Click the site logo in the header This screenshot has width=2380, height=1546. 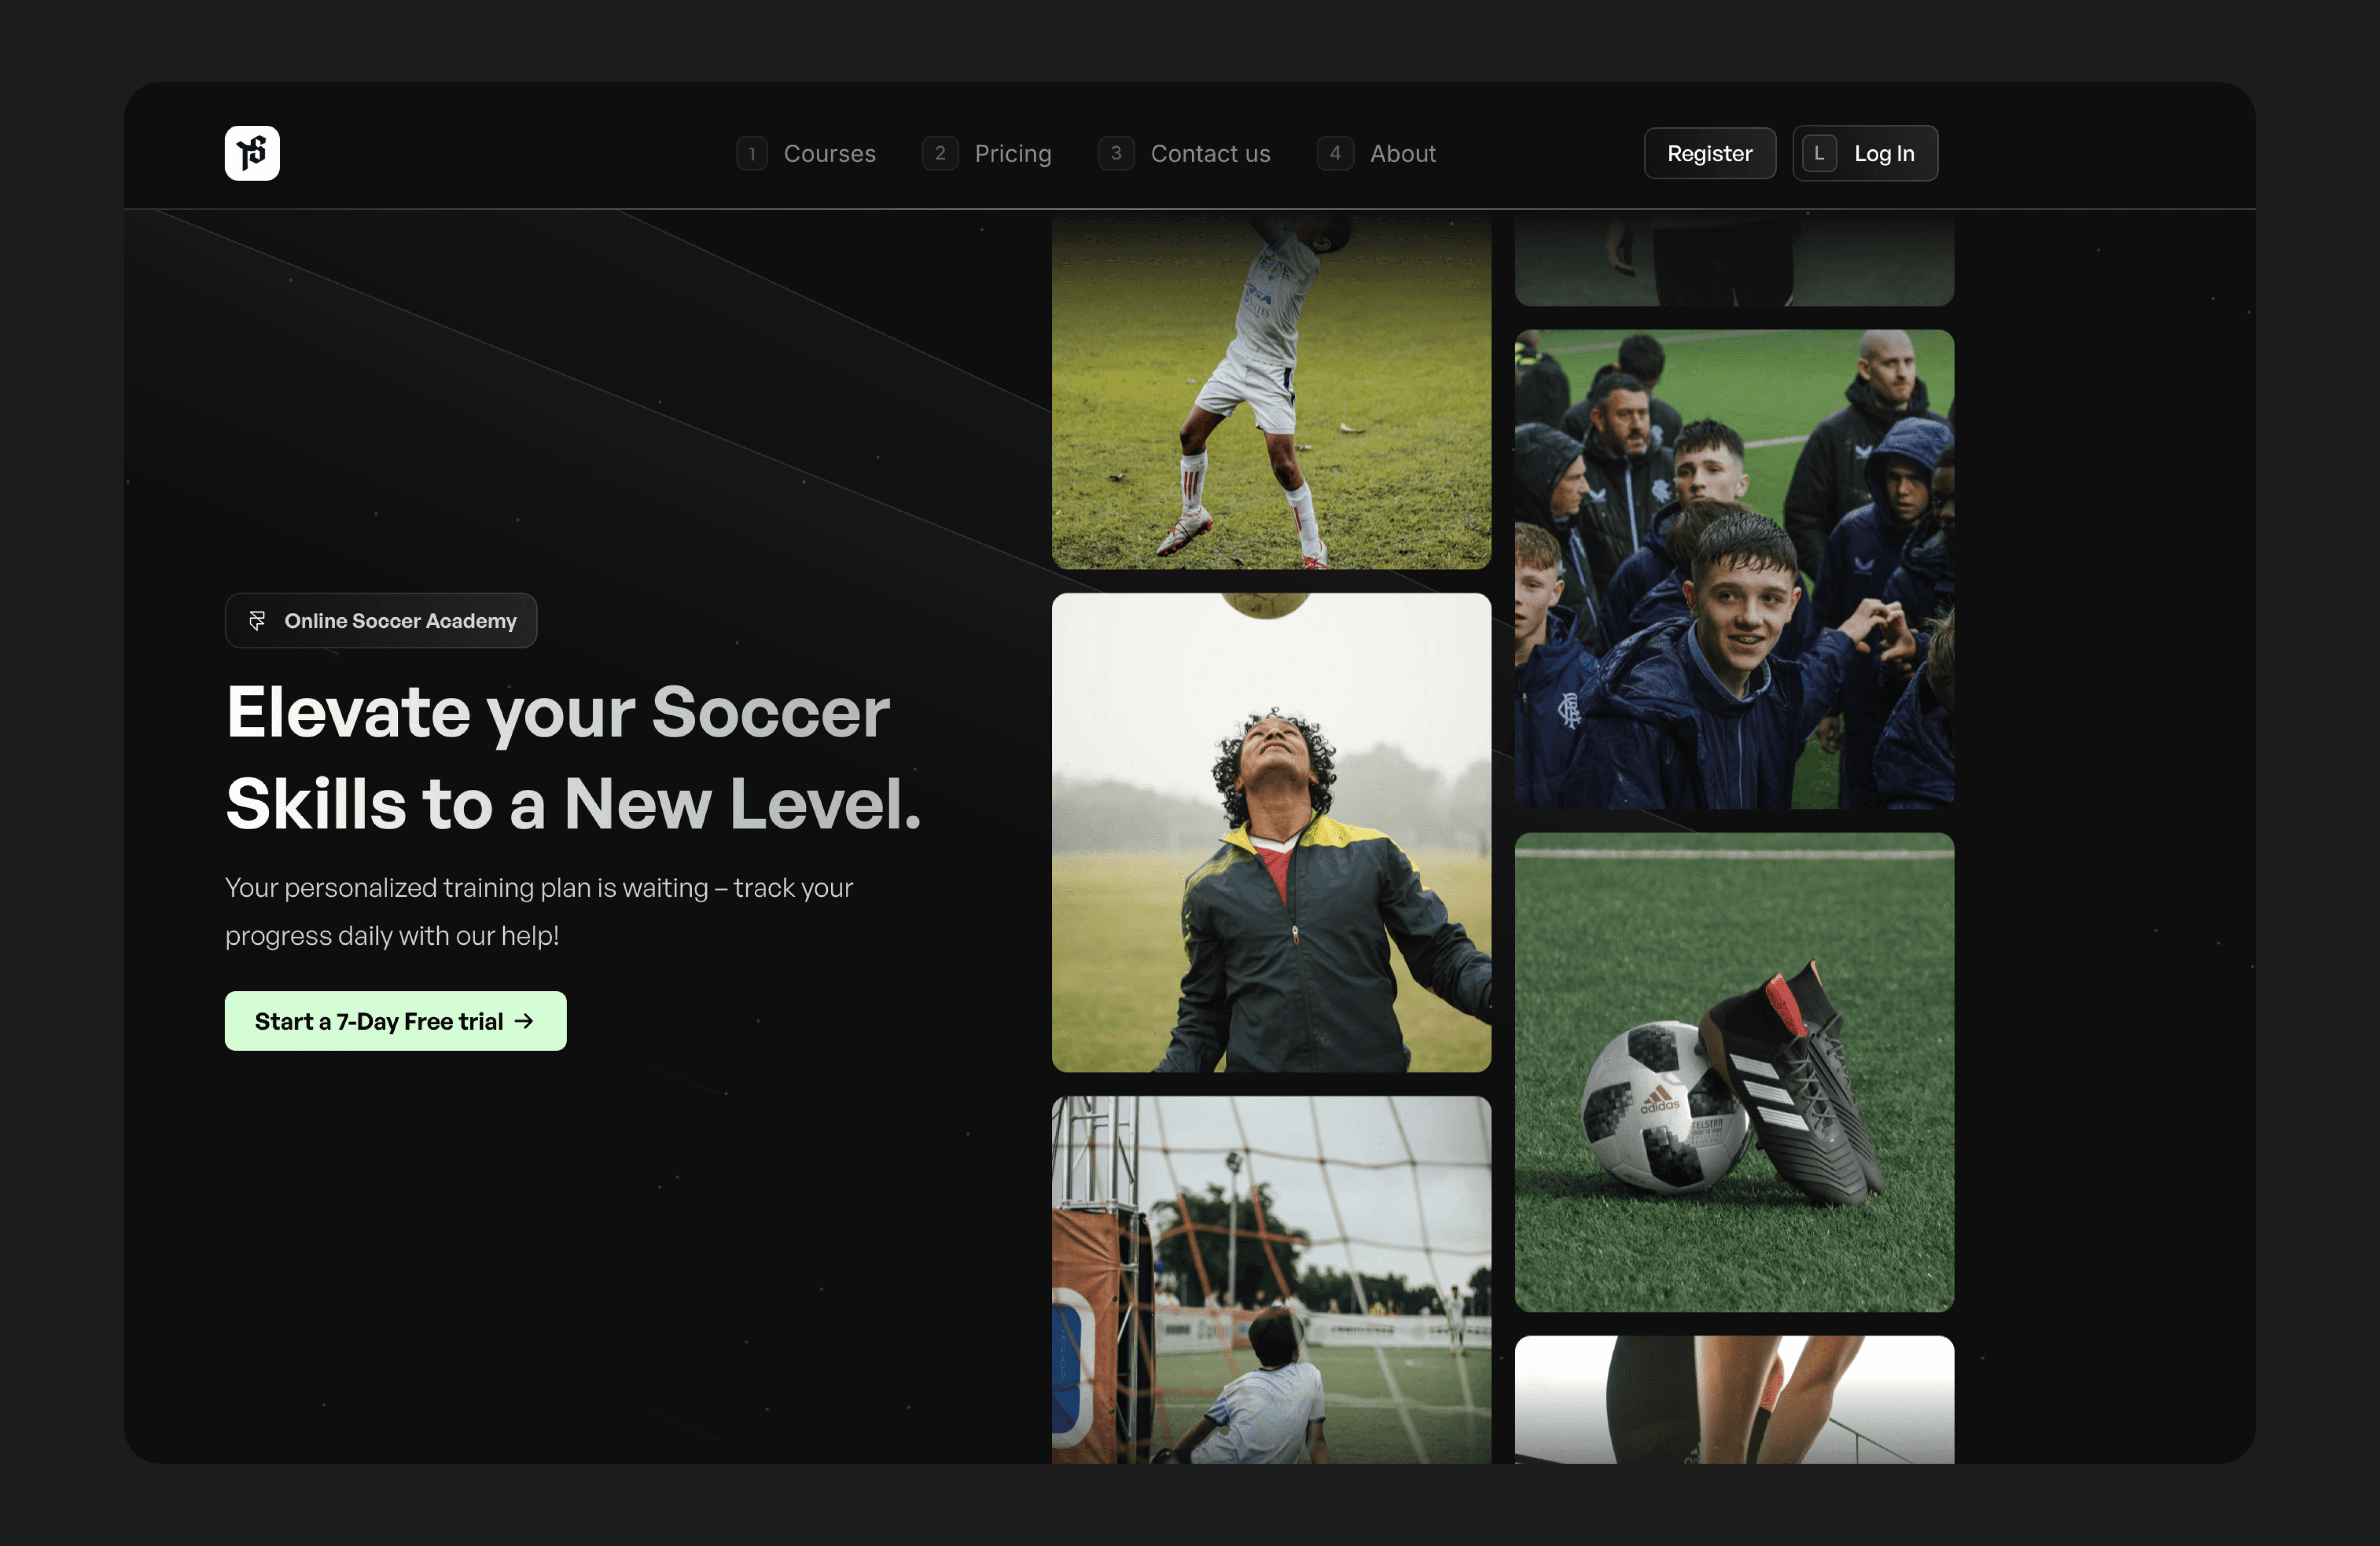pyautogui.click(x=252, y=153)
